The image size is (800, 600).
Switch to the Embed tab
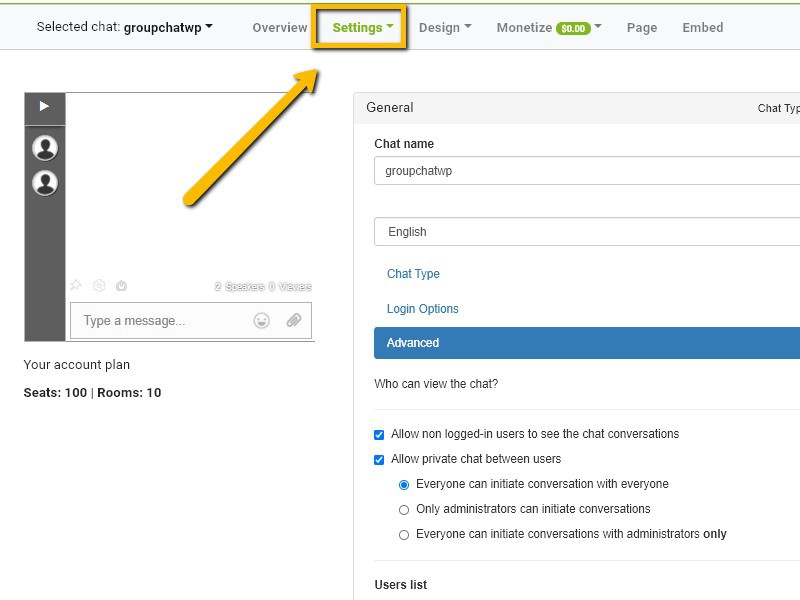click(702, 28)
